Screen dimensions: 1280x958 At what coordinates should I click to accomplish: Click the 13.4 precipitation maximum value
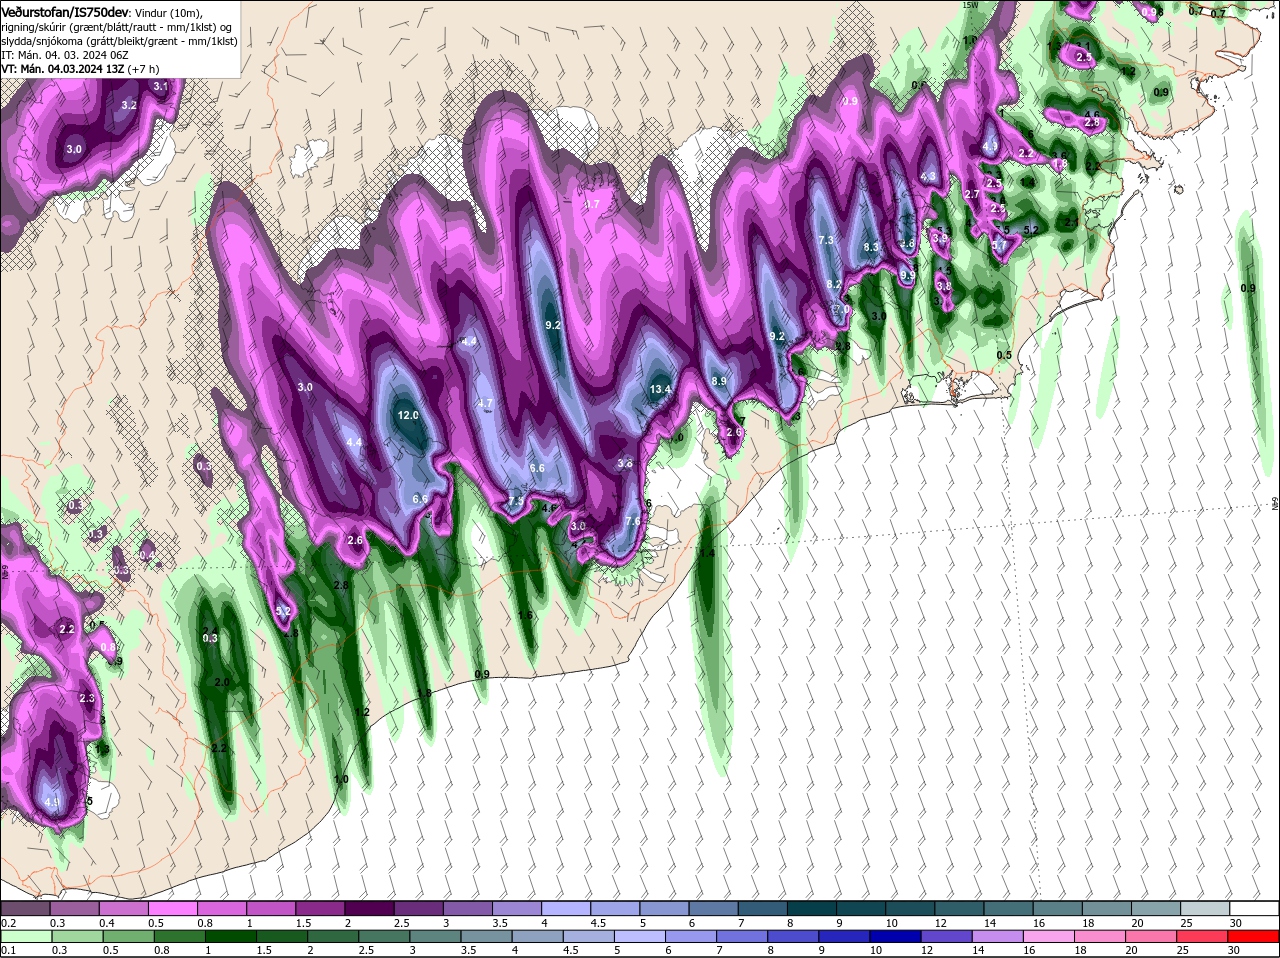click(x=660, y=389)
